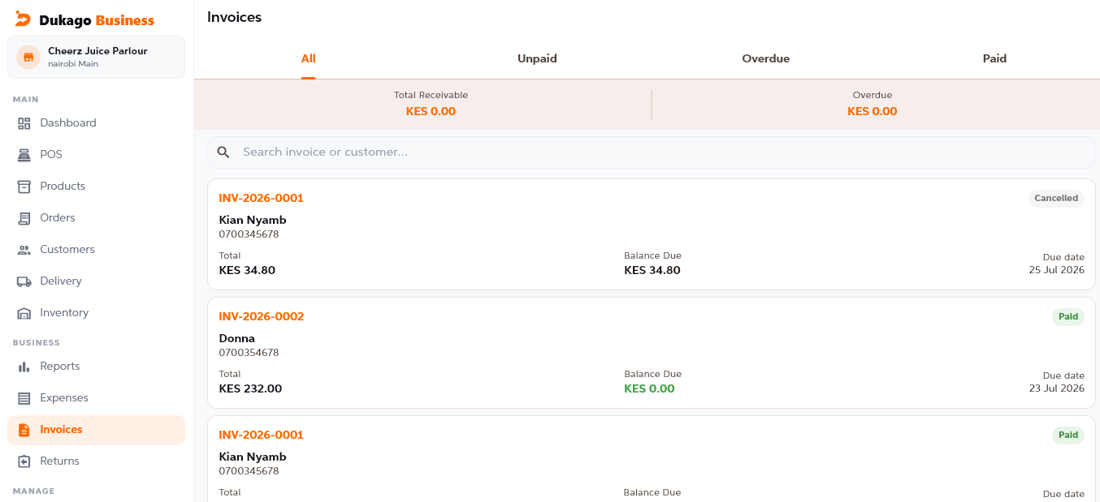This screenshot has width=1100, height=502.
Task: Click the Orders receipt icon
Action: pyautogui.click(x=24, y=218)
